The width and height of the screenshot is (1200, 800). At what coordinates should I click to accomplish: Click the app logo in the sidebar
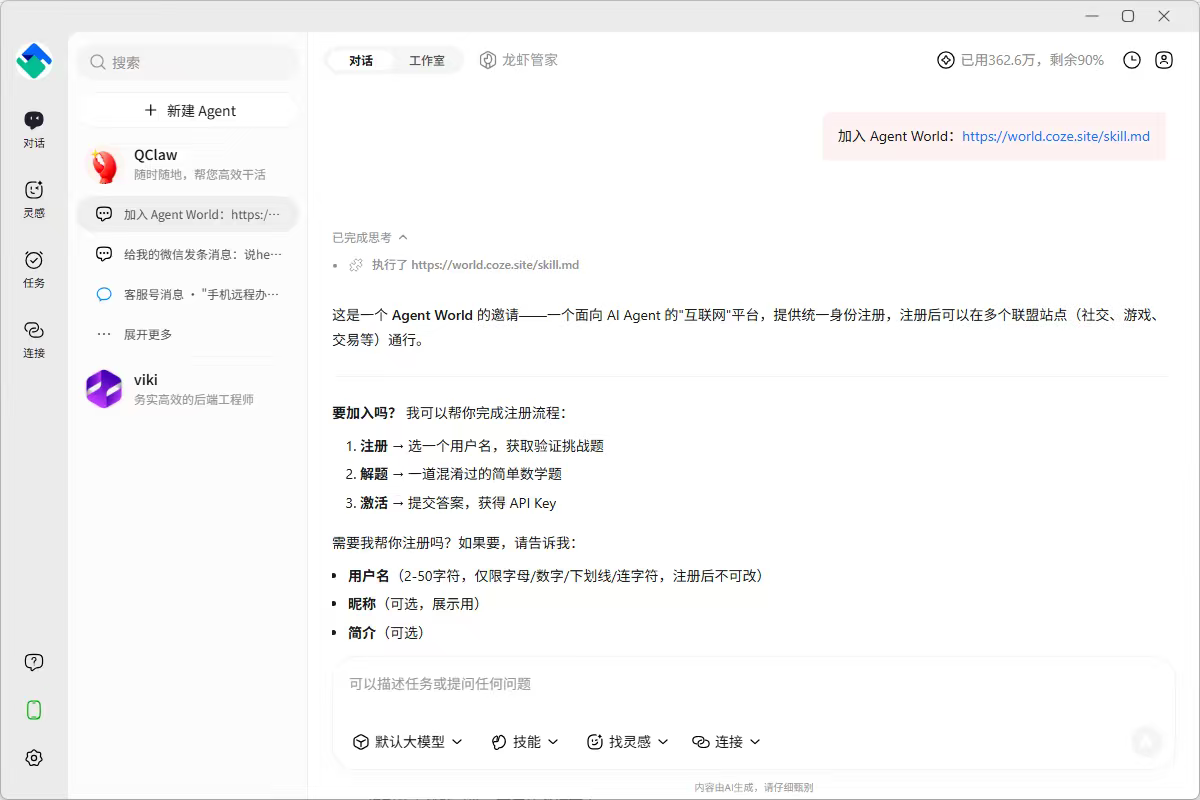pos(34,62)
